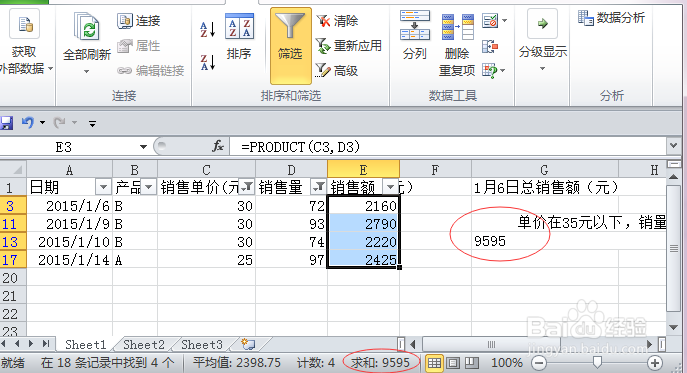Viewport: 687px width, 373px height.
Task: Switch to Normal view
Action: 434,363
